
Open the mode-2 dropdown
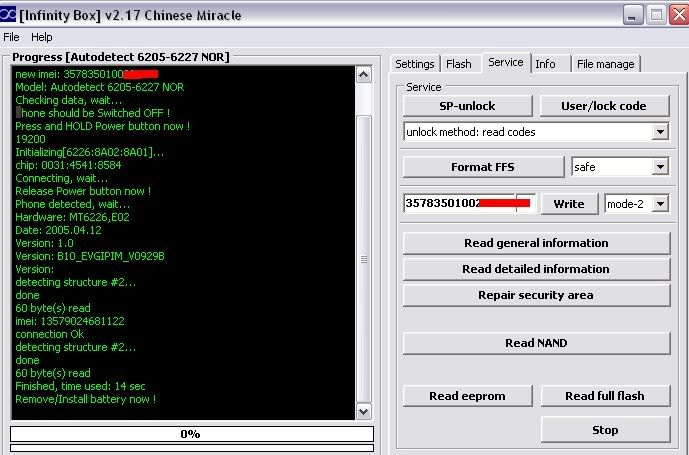(x=660, y=204)
